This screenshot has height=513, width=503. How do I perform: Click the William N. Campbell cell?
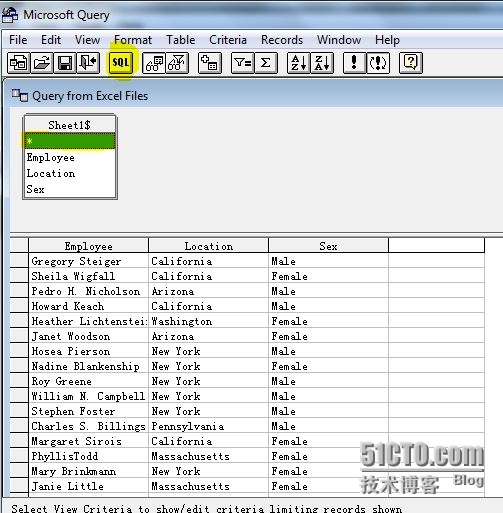pyautogui.click(x=89, y=396)
